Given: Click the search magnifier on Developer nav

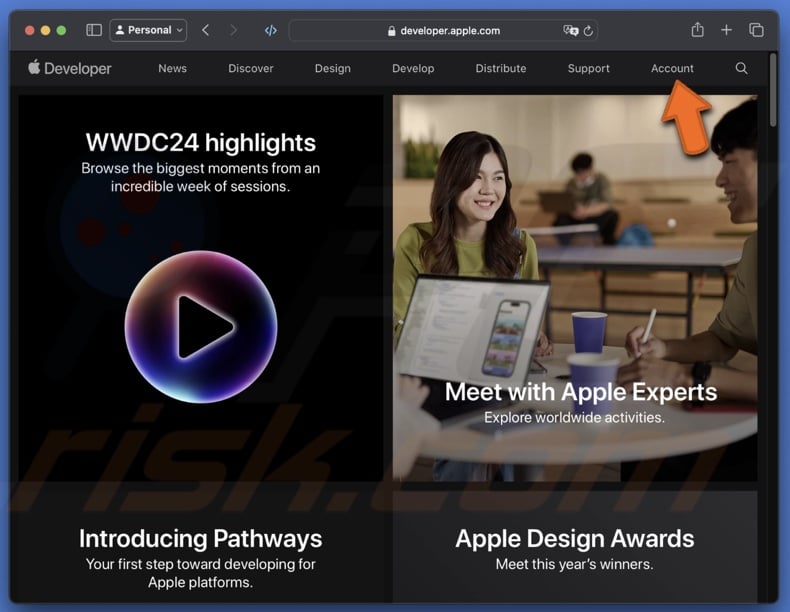Looking at the screenshot, I should click(741, 68).
